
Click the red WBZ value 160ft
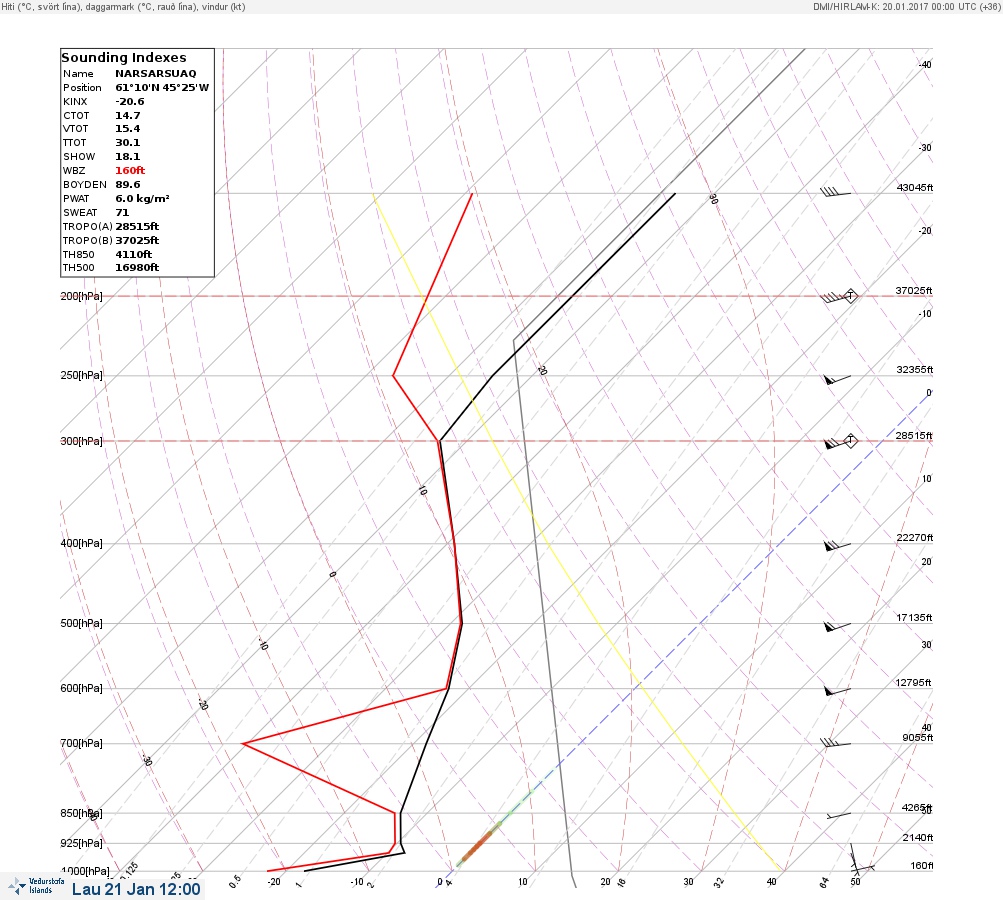(130, 171)
